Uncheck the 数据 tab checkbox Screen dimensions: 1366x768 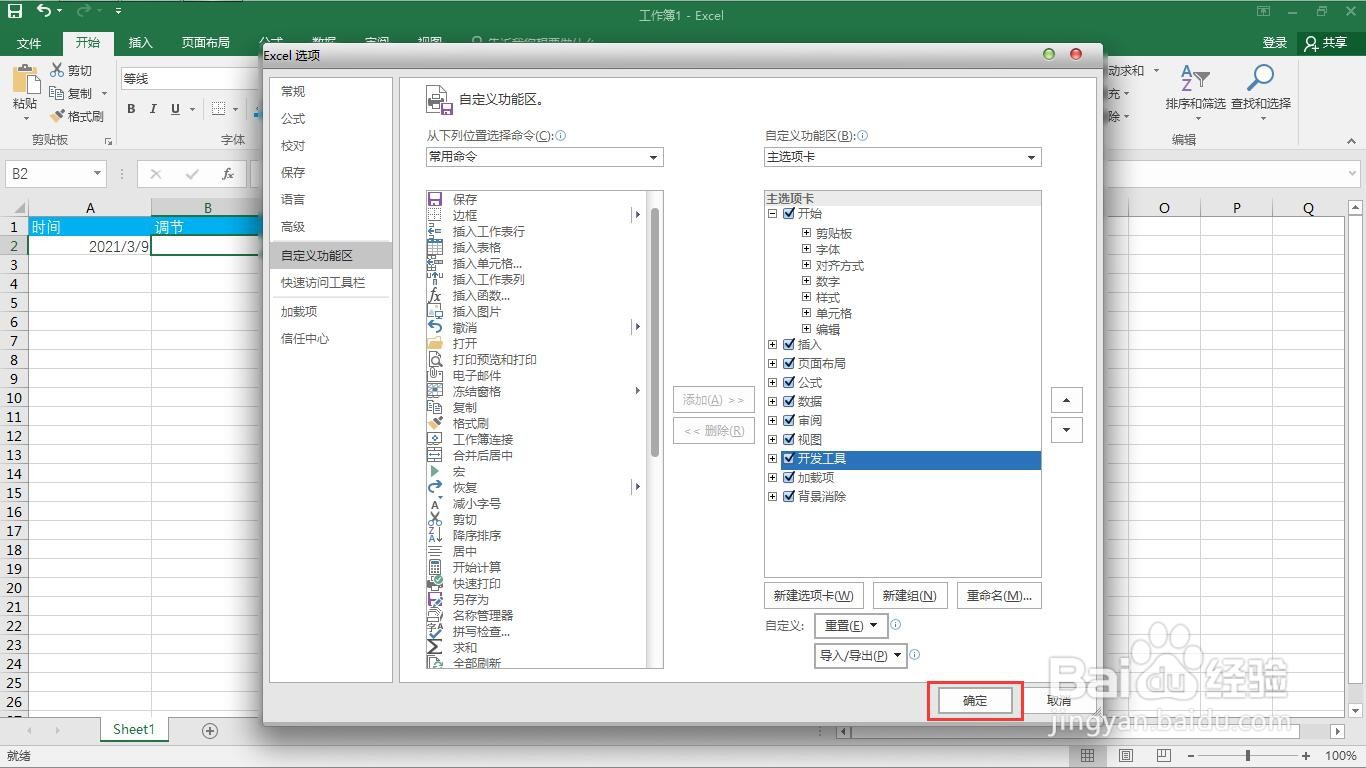point(789,401)
